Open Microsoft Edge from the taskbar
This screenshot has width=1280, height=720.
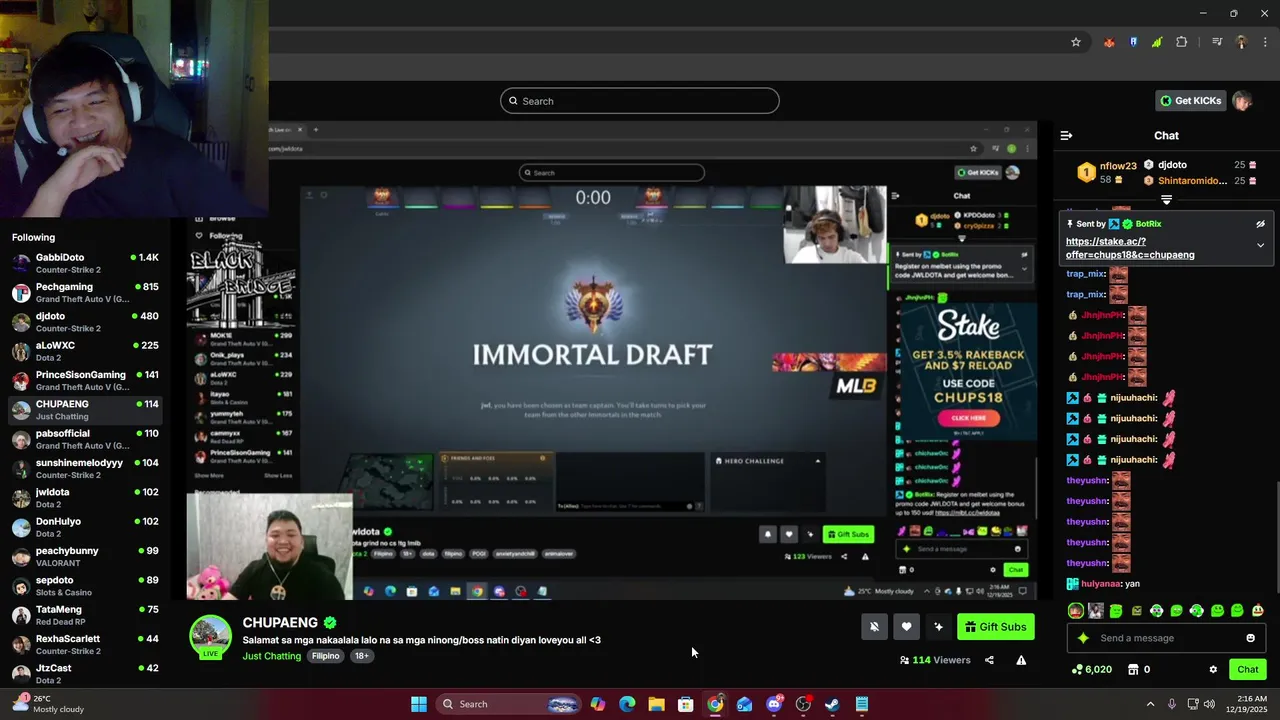[627, 704]
